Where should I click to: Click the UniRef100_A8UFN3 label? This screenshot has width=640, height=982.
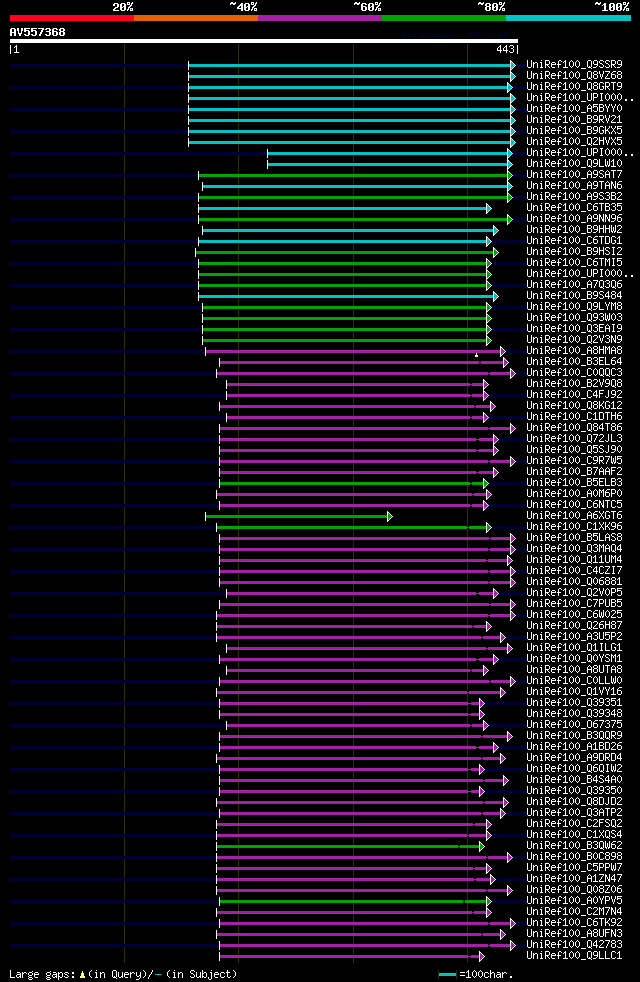(574, 934)
